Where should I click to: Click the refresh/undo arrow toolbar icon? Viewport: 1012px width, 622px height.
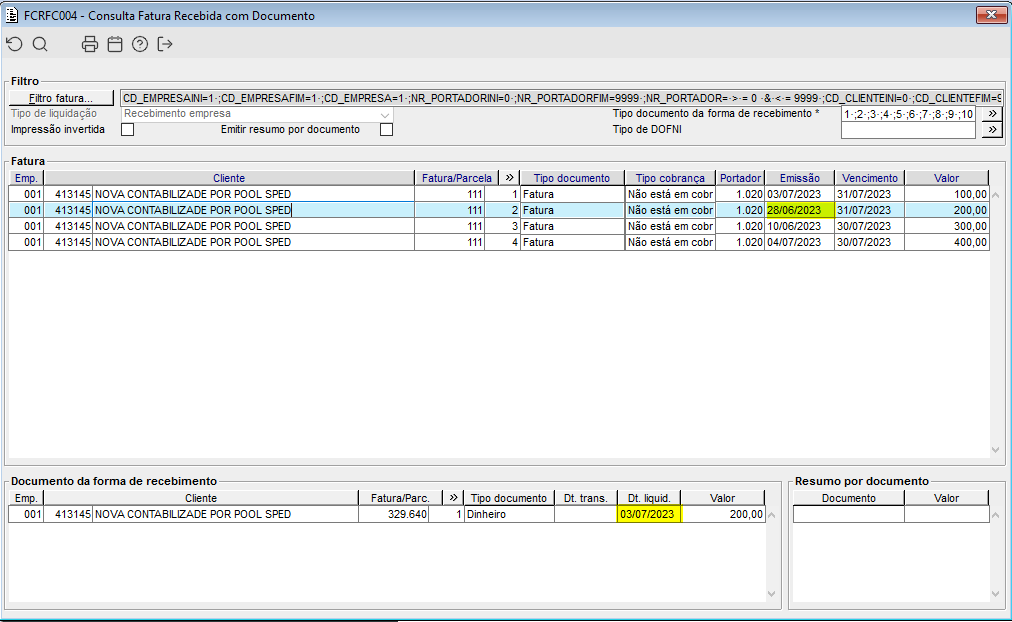pyautogui.click(x=14, y=44)
